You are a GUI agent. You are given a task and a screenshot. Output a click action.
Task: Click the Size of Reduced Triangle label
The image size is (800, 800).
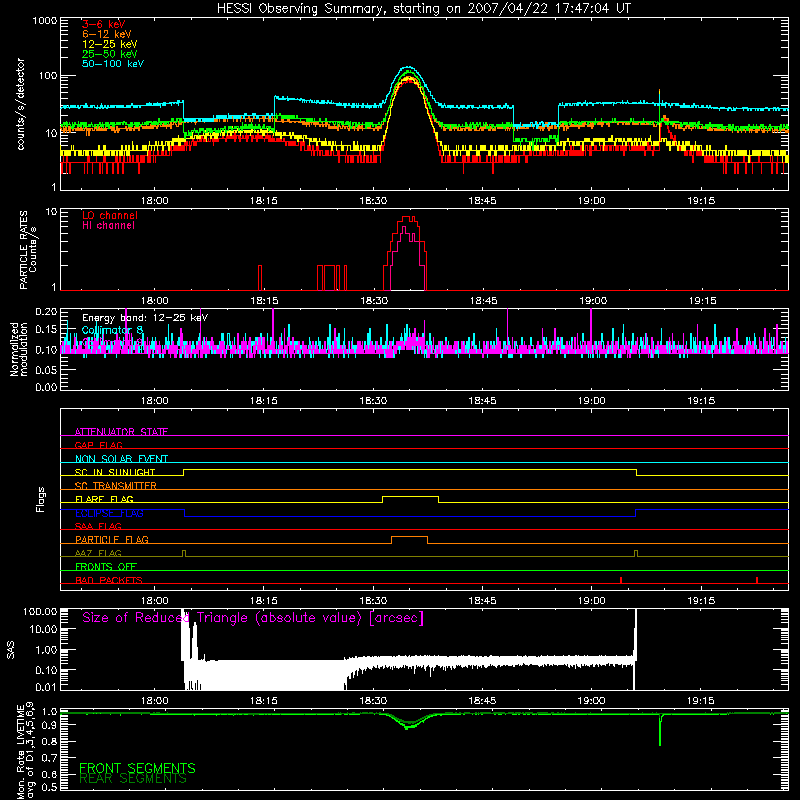pos(253,618)
